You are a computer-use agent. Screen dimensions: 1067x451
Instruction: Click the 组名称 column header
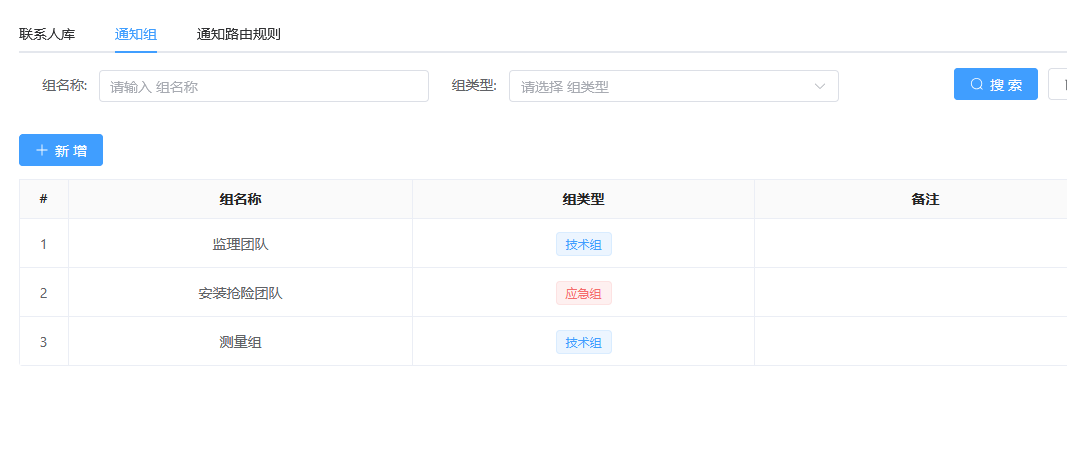coord(240,199)
